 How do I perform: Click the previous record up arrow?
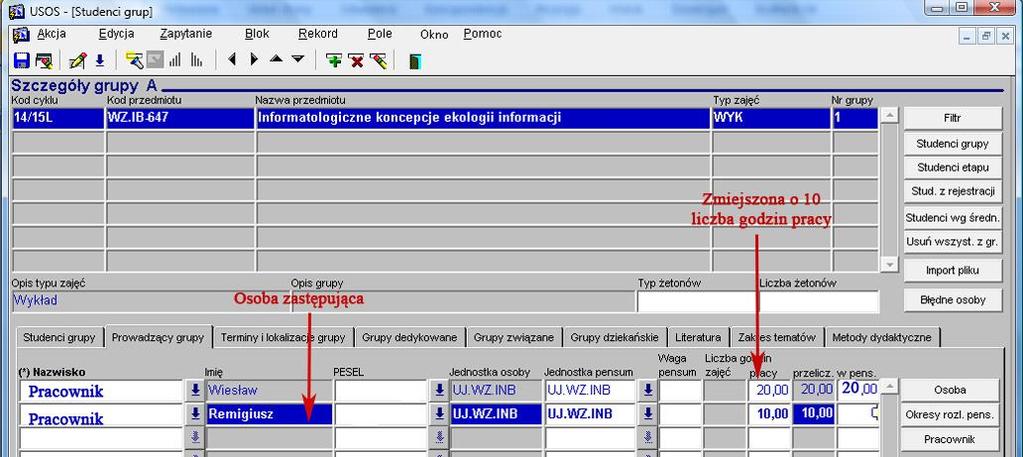pyautogui.click(x=276, y=59)
